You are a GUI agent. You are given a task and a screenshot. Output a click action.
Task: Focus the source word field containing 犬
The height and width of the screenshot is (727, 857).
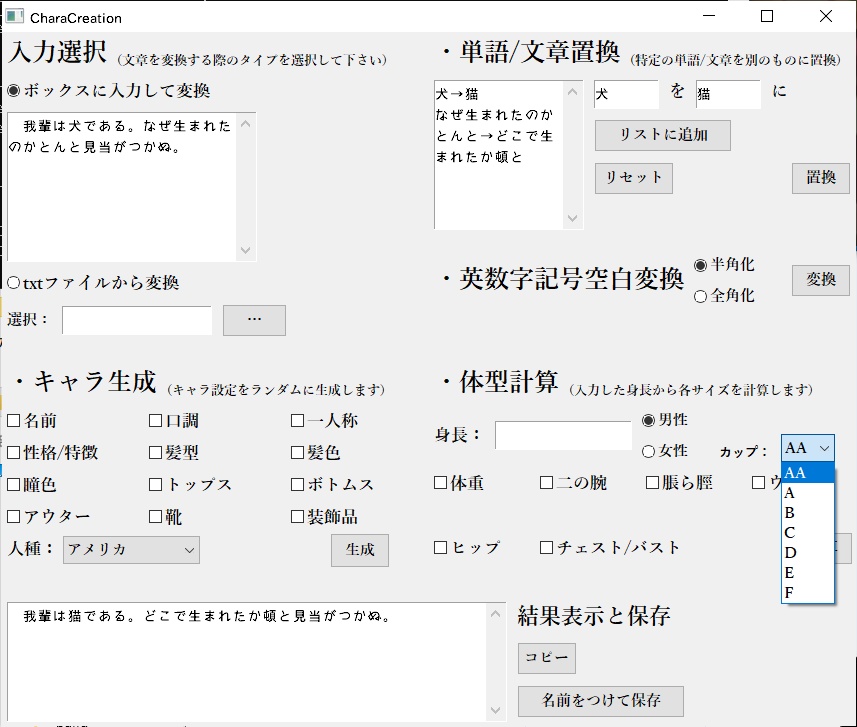[626, 95]
